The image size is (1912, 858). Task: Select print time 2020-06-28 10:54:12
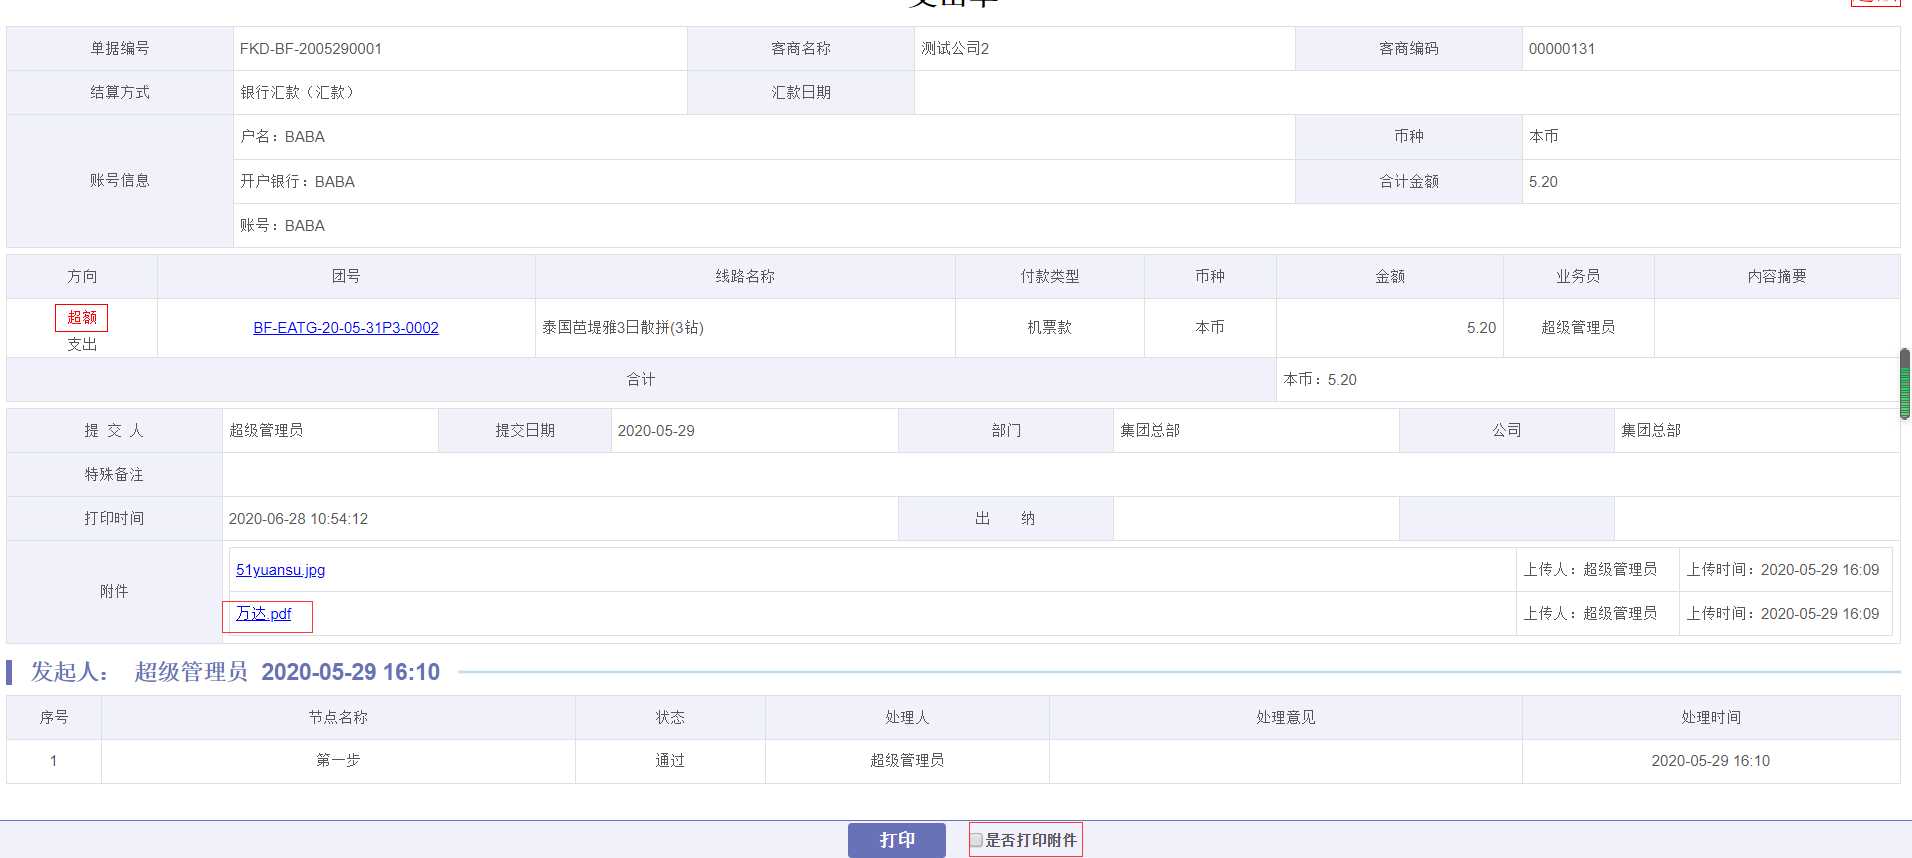(298, 519)
